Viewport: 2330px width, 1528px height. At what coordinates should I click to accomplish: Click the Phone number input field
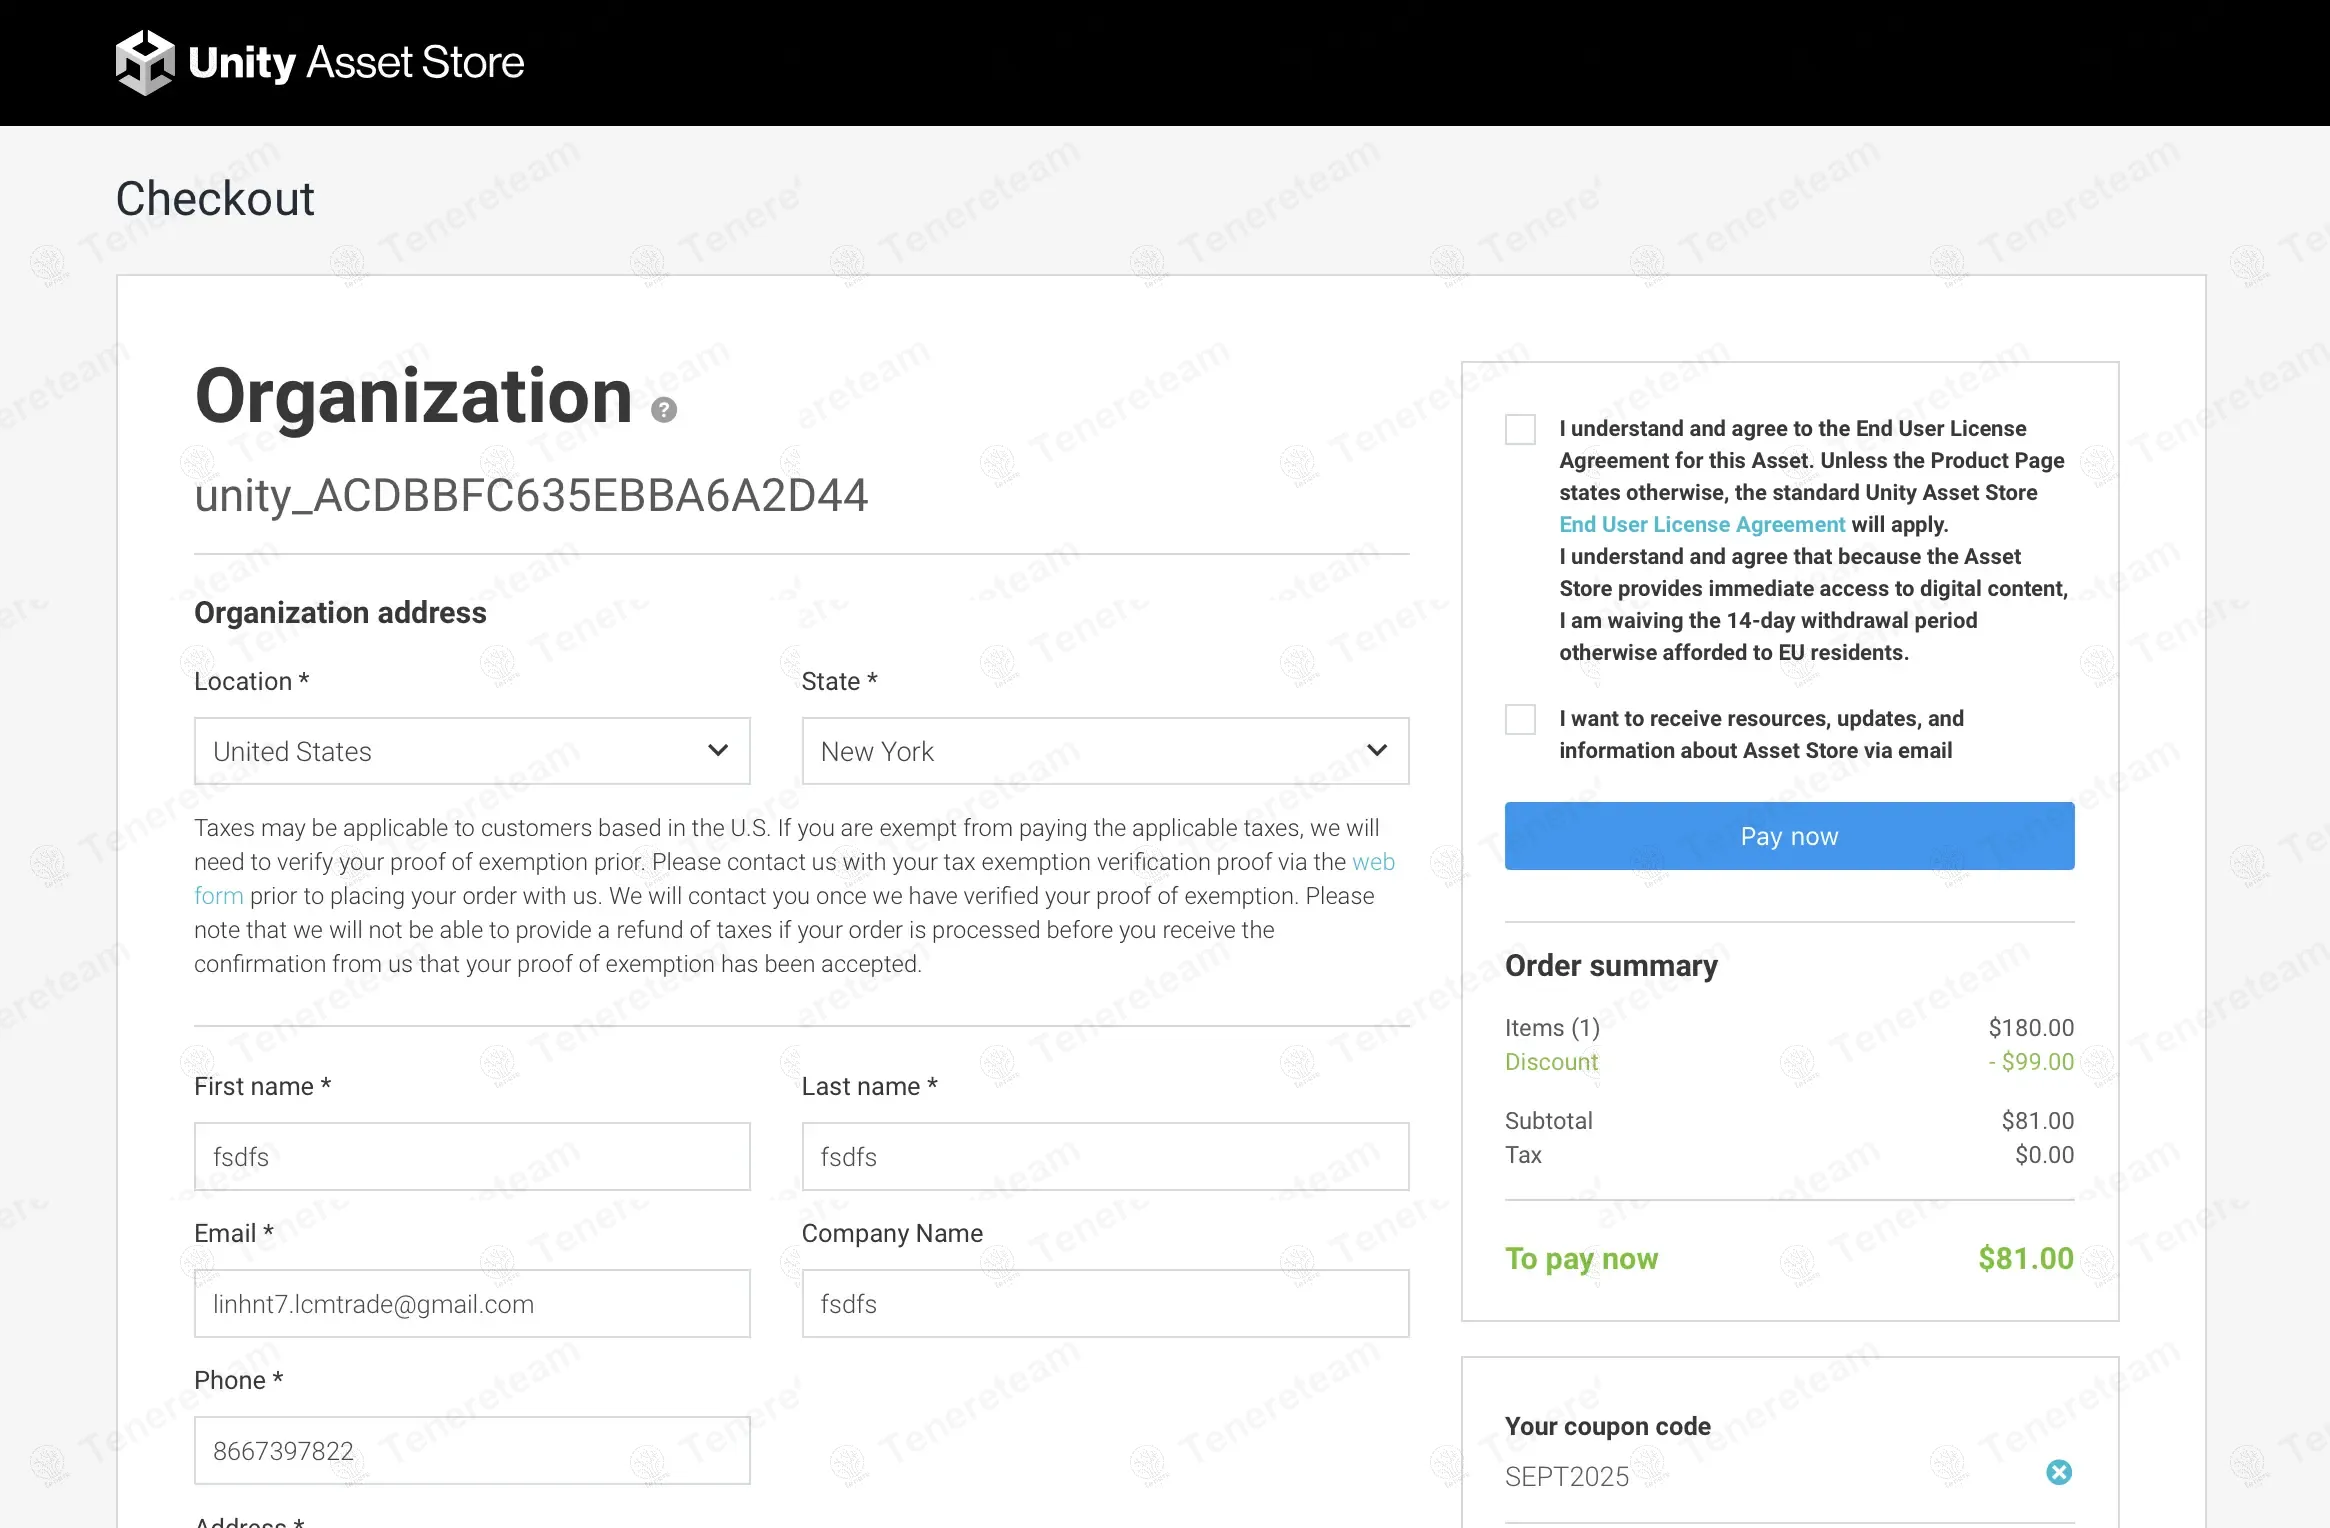pyautogui.click(x=472, y=1450)
